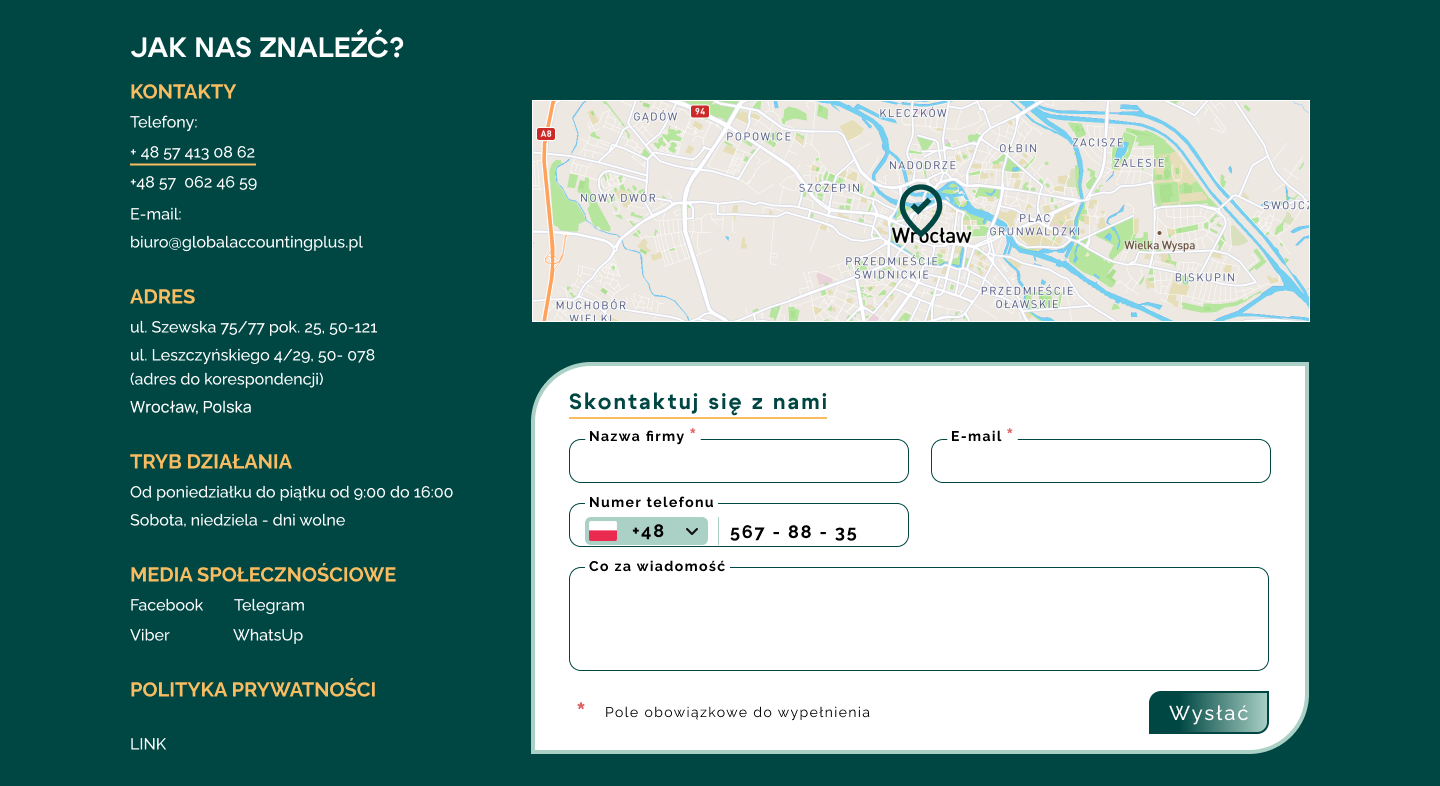Click the Sobota, niedziela - dni wolne text
Screen dimensions: 1440x786
point(238,520)
